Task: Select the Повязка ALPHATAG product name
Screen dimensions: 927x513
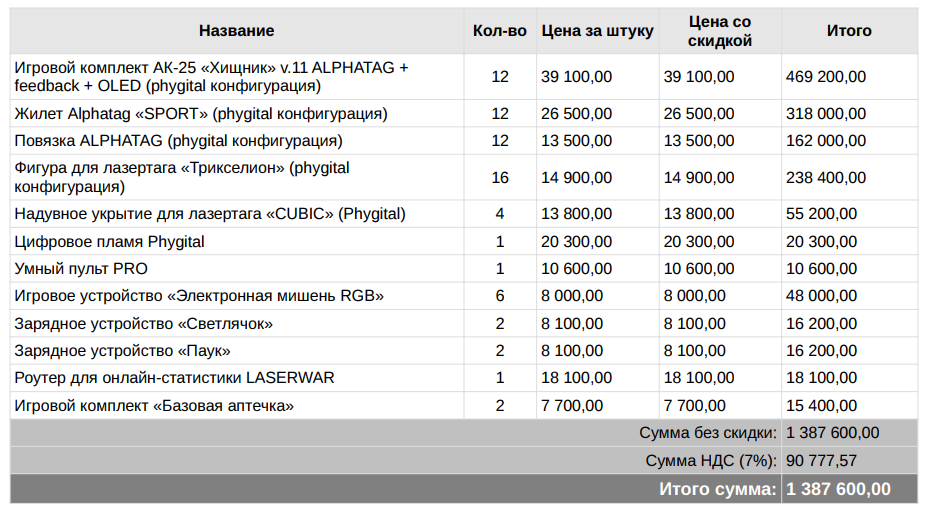Action: point(178,141)
